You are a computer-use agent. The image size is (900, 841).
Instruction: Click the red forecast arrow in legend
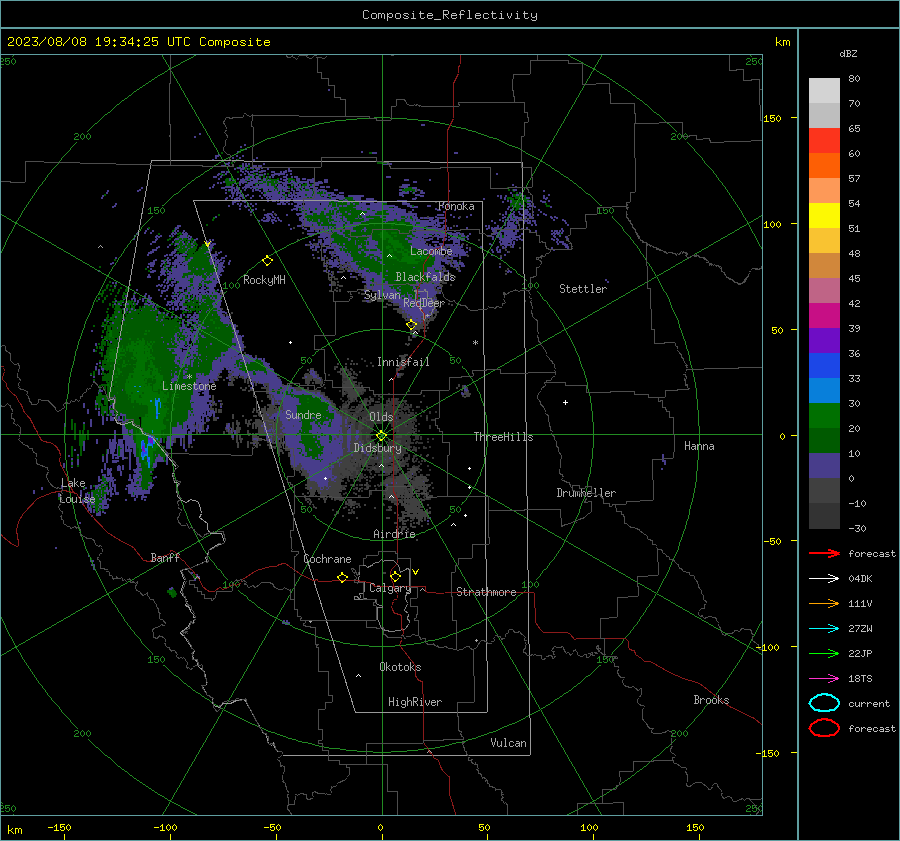click(x=824, y=553)
